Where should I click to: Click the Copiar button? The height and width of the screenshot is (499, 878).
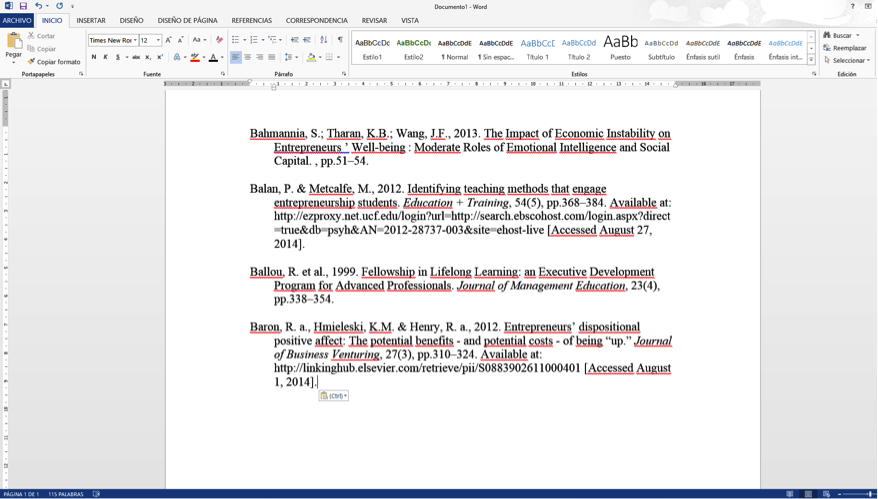click(41, 49)
